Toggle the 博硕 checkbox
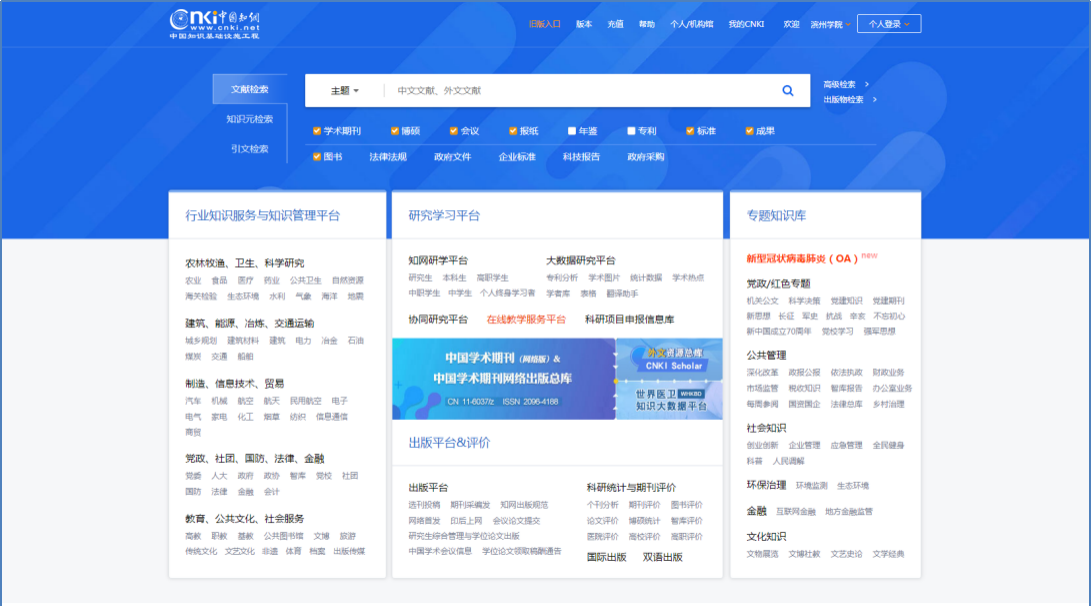Image resolution: width=1091 pixels, height=606 pixels. 395,131
